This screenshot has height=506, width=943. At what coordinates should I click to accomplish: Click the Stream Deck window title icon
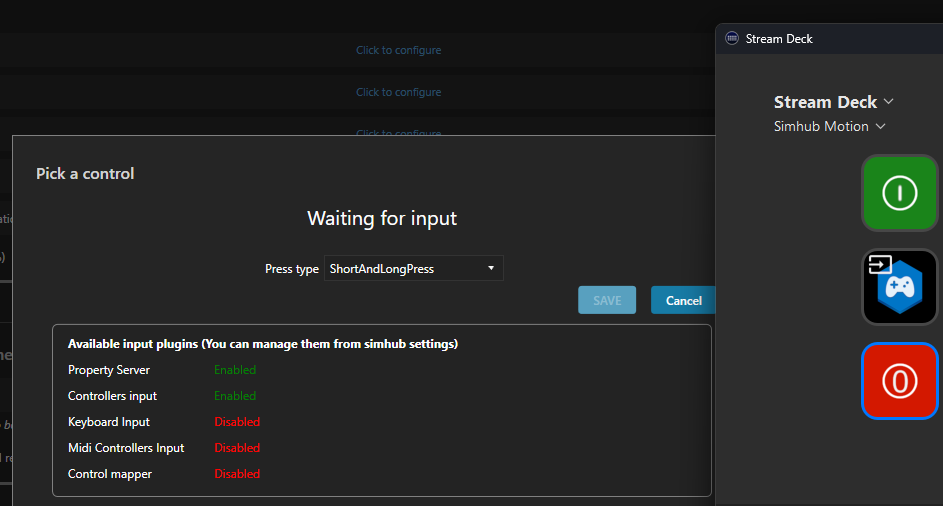732,39
